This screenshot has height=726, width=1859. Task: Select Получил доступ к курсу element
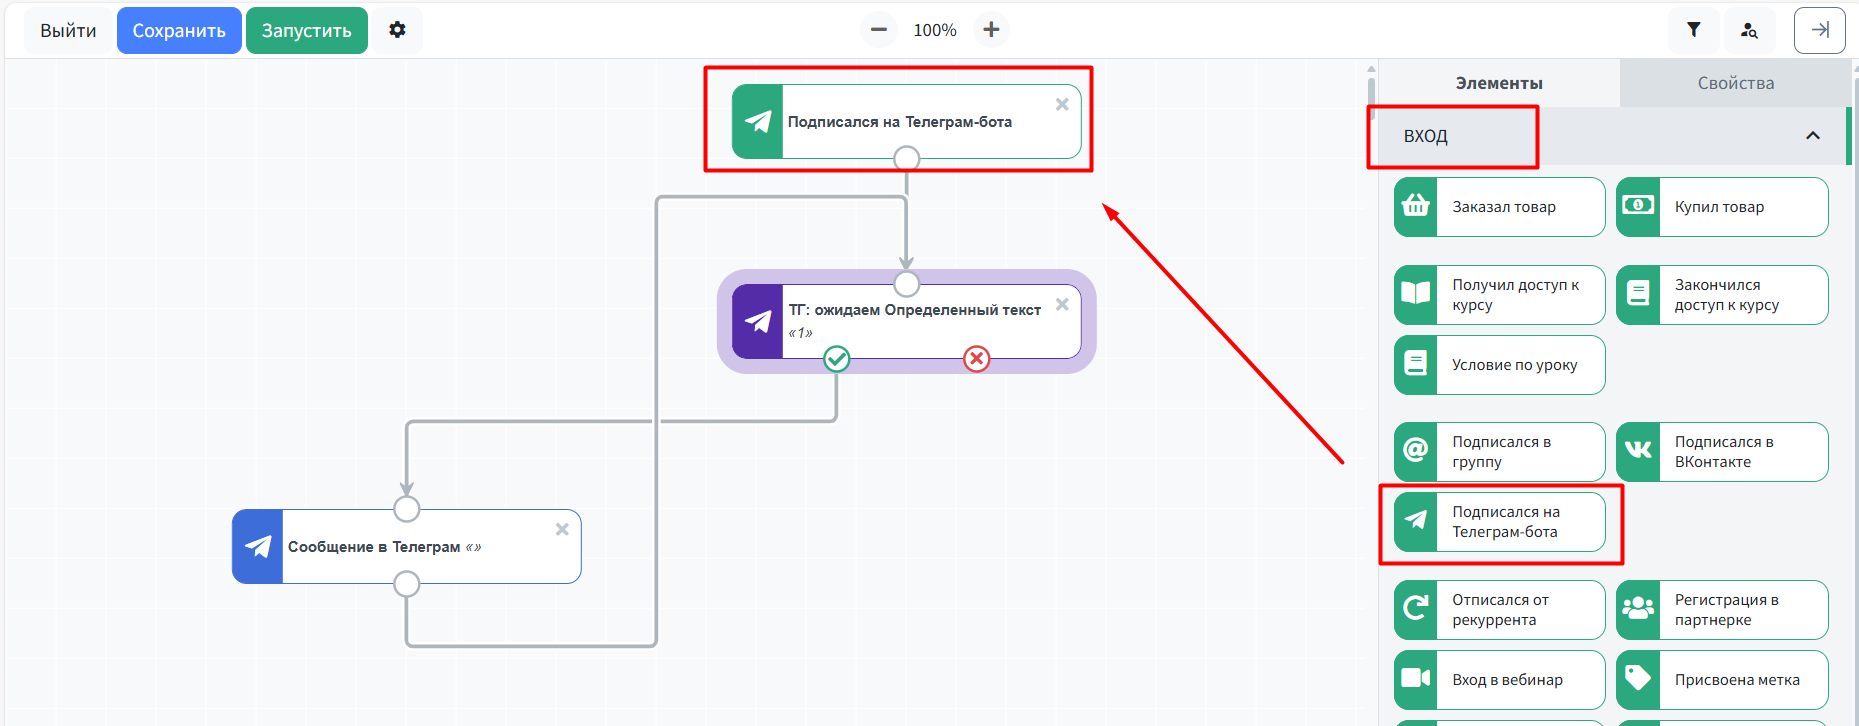pyautogui.click(x=1500, y=295)
